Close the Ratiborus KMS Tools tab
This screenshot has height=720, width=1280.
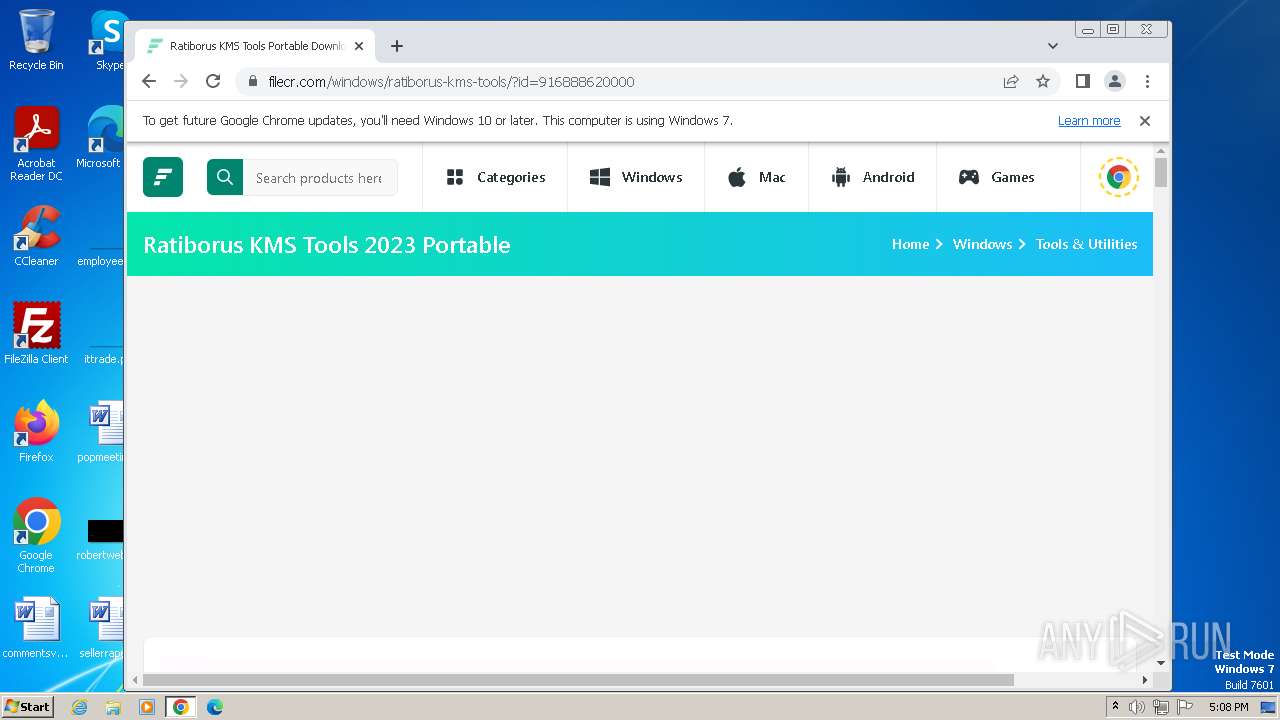(x=359, y=46)
